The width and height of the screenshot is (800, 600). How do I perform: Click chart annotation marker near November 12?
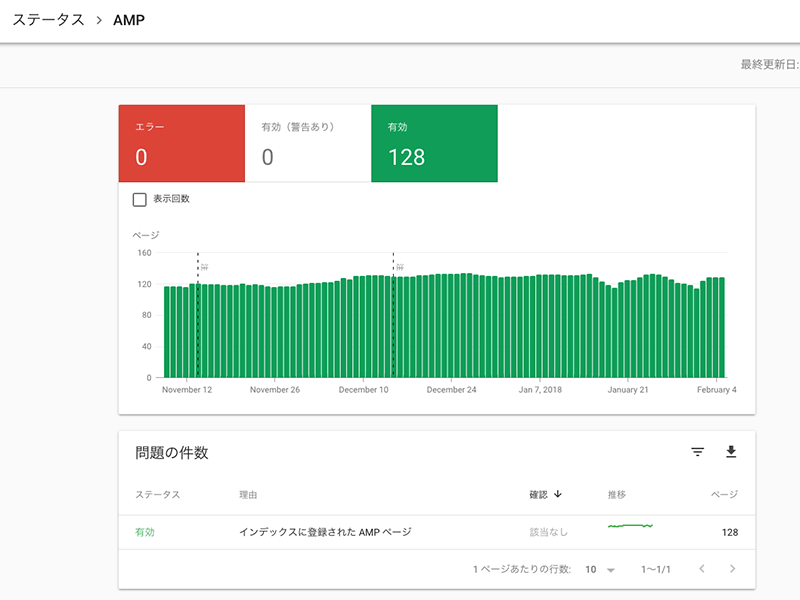pyautogui.click(x=204, y=267)
